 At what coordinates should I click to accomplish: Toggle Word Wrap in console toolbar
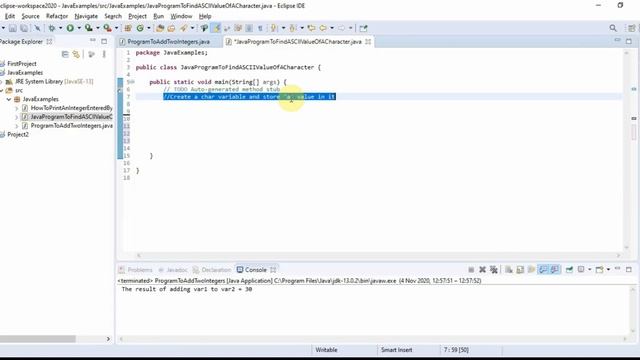click(531, 270)
